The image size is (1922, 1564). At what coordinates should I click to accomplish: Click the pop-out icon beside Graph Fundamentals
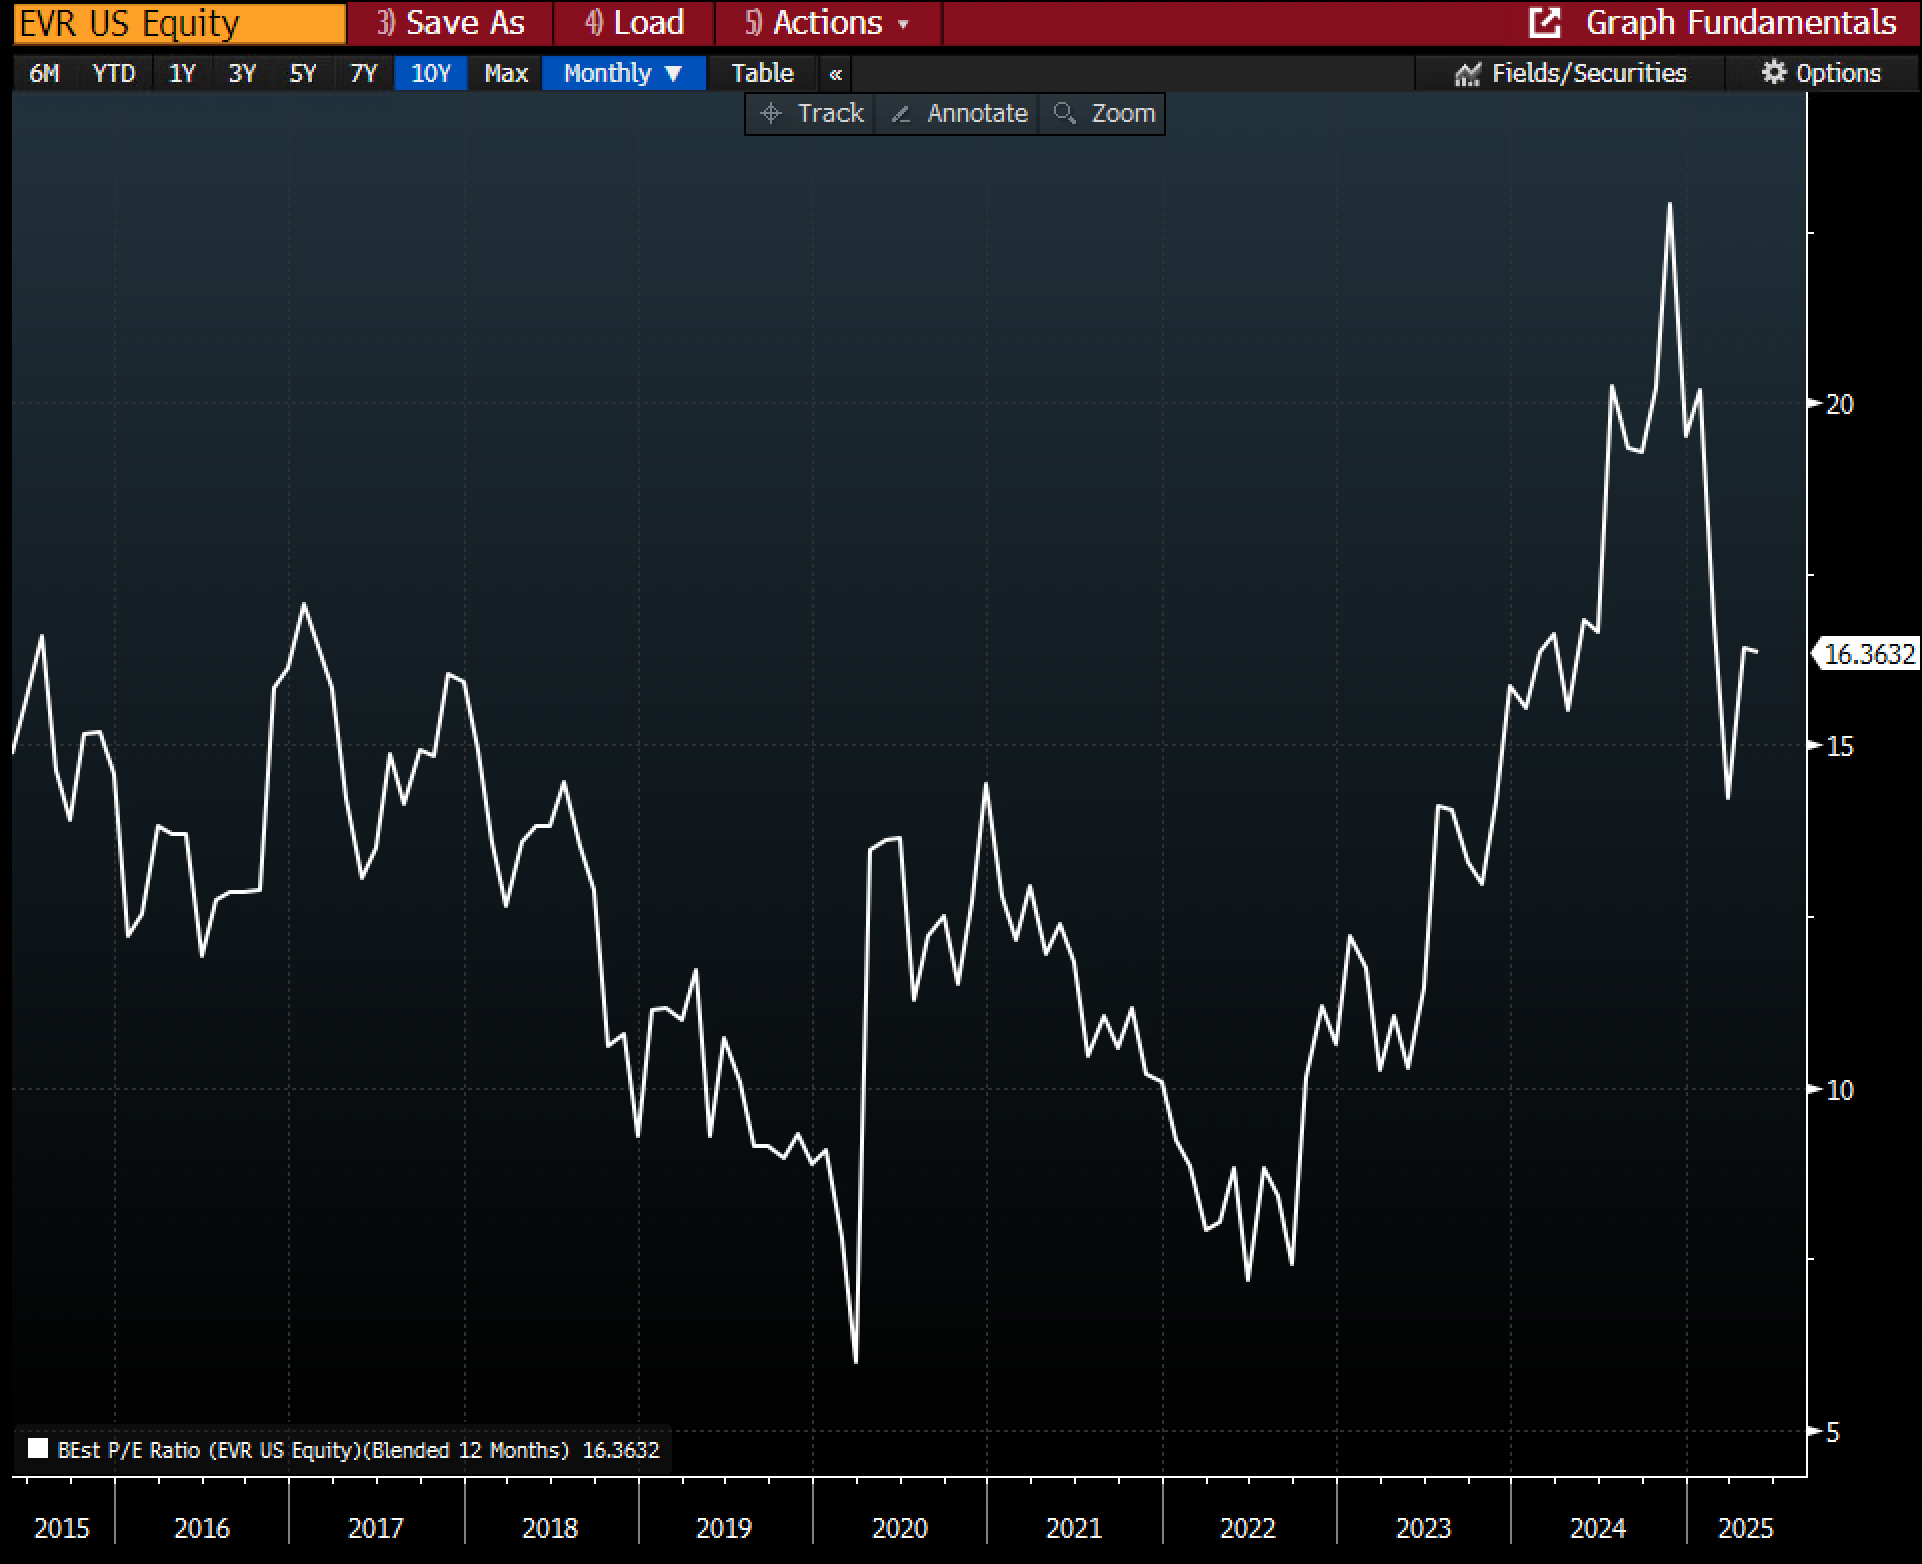[x=1544, y=22]
